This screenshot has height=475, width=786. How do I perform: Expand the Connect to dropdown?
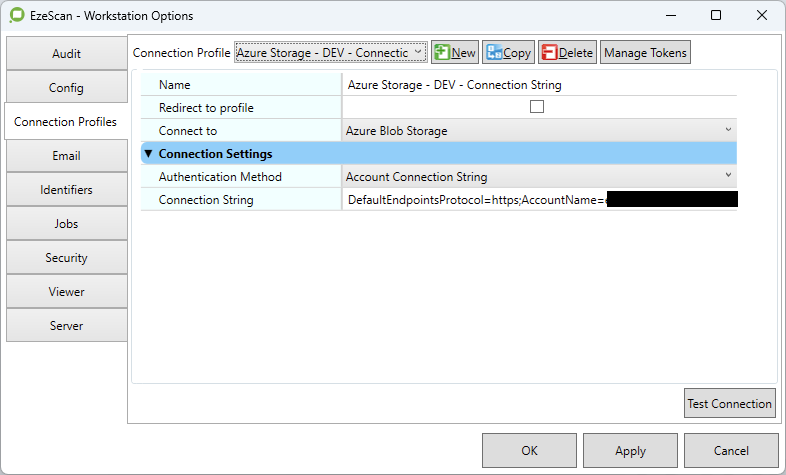pyautogui.click(x=538, y=130)
